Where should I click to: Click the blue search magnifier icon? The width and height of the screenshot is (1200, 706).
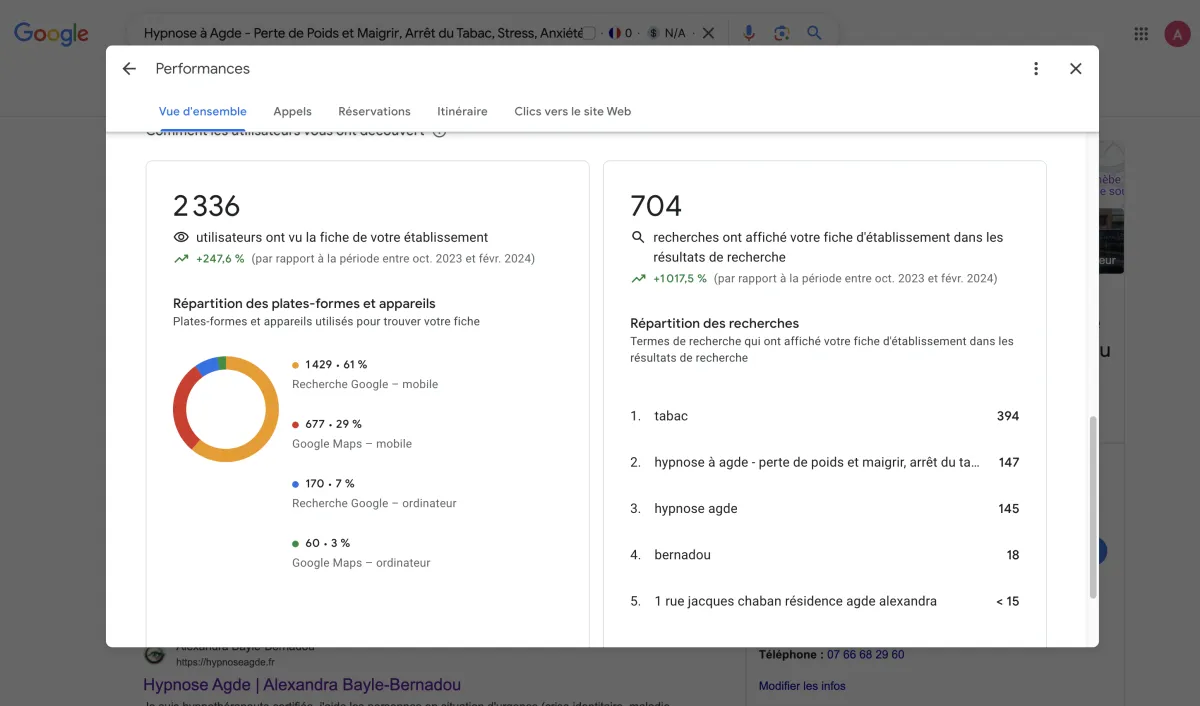coord(815,33)
